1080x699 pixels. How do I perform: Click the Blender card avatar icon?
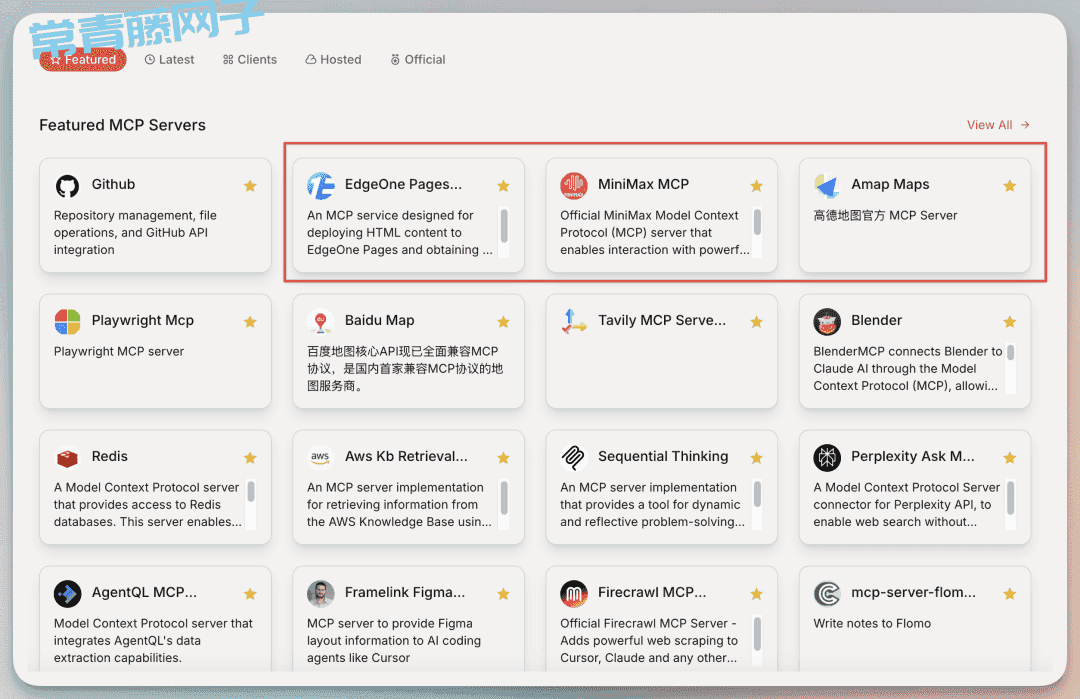pyautogui.click(x=827, y=322)
